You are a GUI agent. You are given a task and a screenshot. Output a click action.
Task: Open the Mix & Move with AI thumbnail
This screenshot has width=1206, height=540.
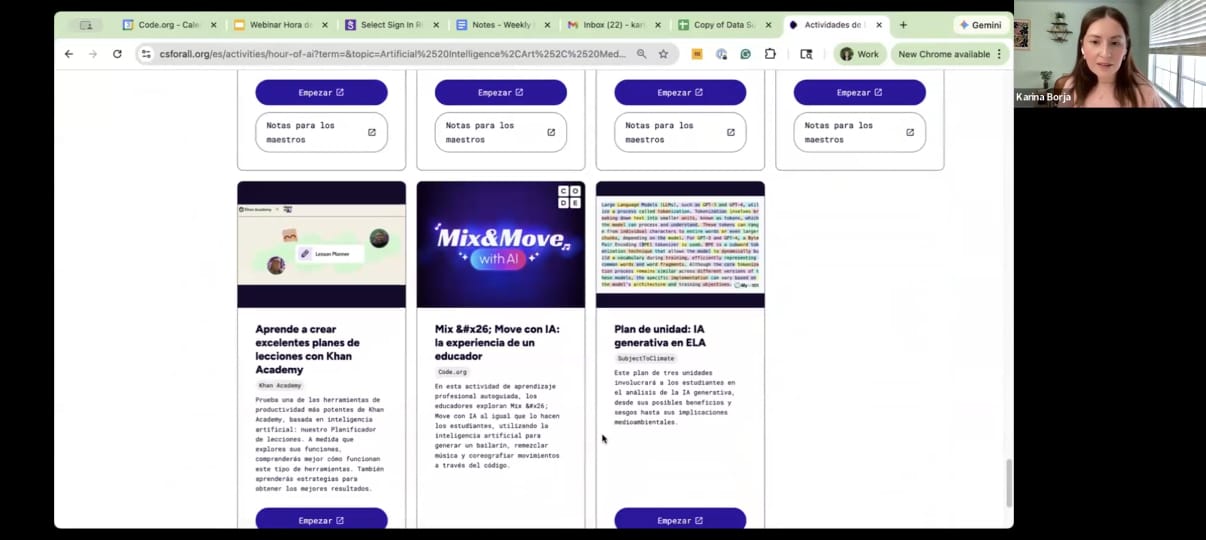(x=500, y=244)
